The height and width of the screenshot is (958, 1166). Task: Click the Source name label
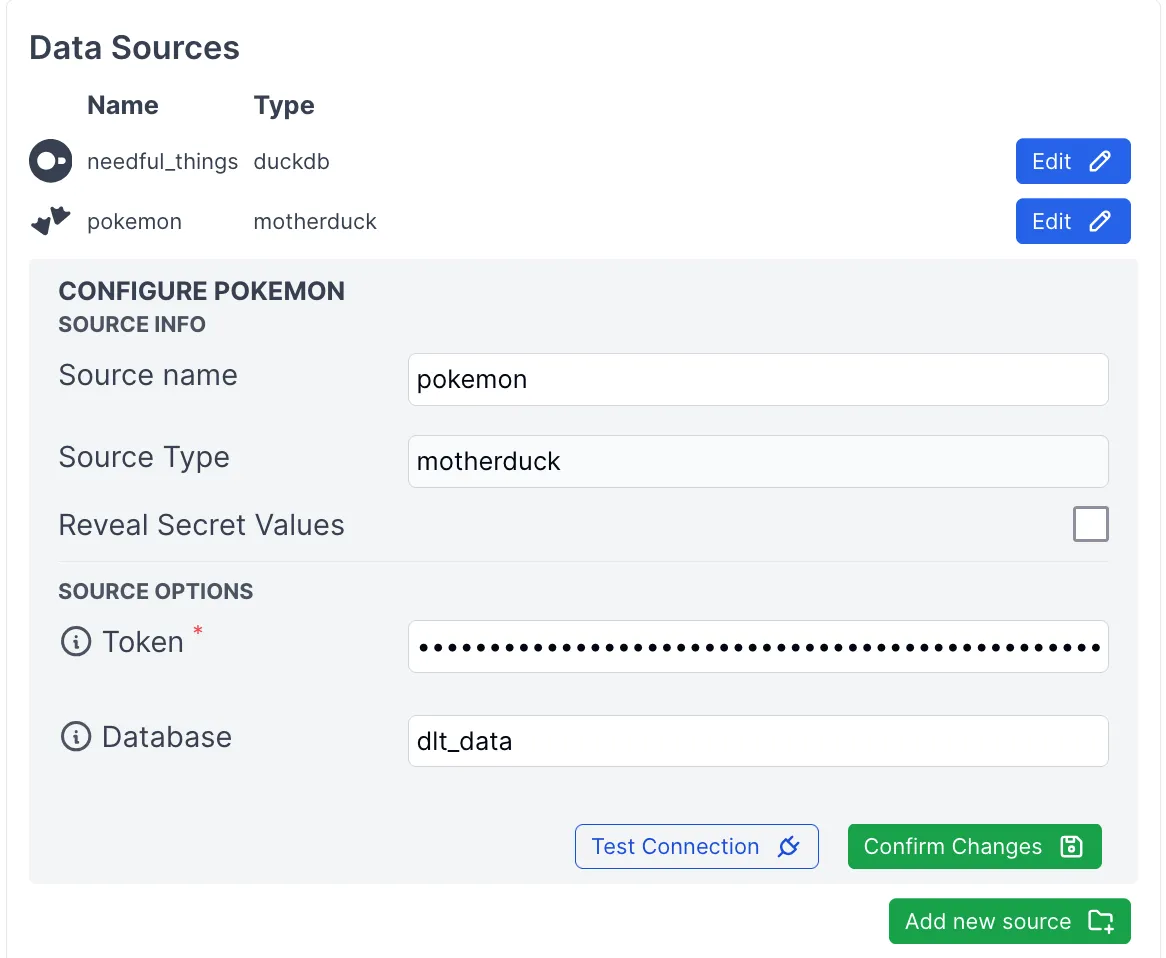point(148,375)
